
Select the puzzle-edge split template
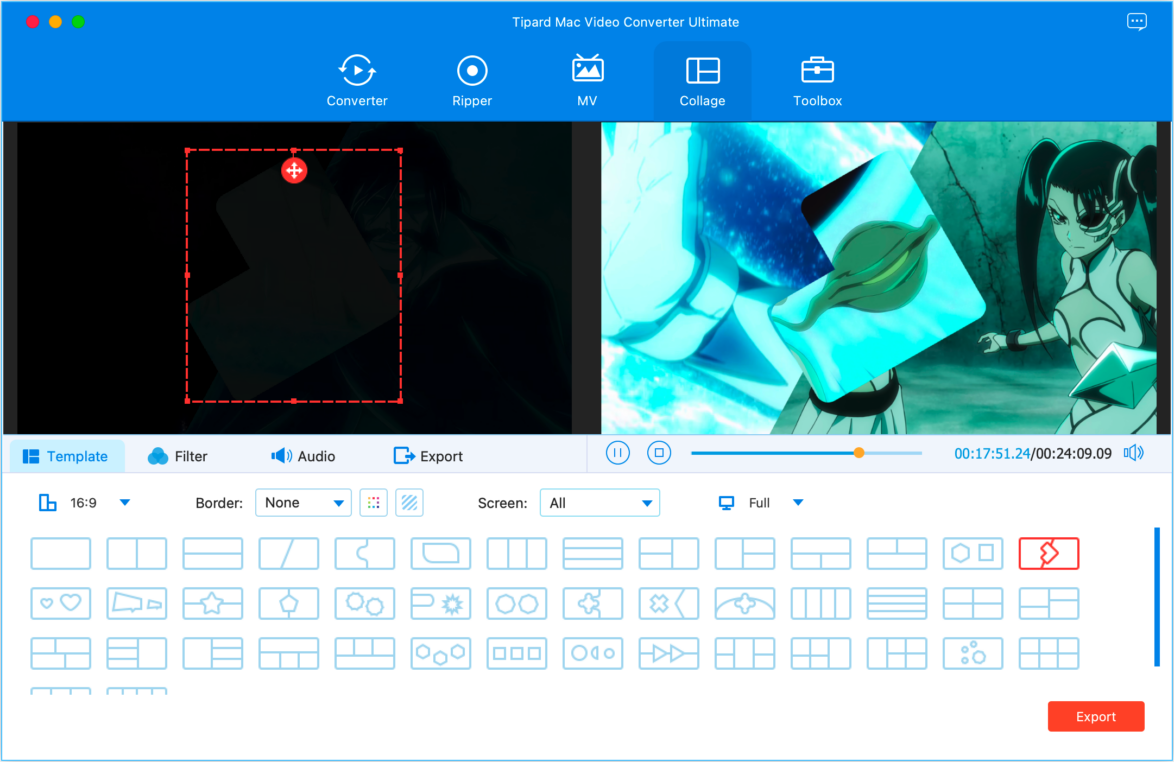click(365, 553)
